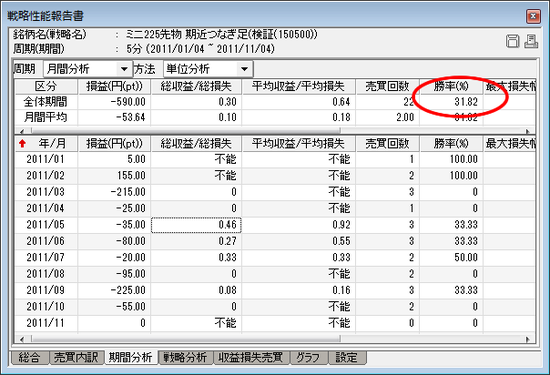550x375 pixels.
Task: Open the 収益損失売買 tab
Action: tap(250, 357)
